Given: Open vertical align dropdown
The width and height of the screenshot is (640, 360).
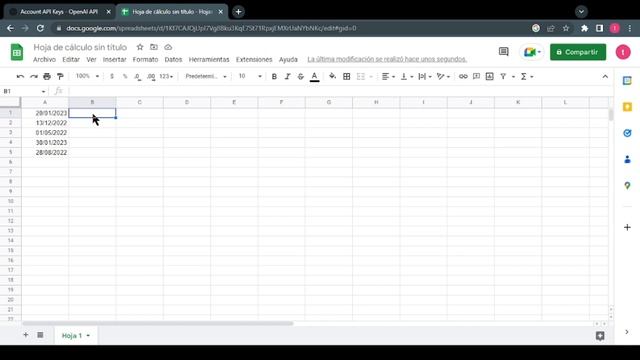Looking at the screenshot, I should 407,76.
